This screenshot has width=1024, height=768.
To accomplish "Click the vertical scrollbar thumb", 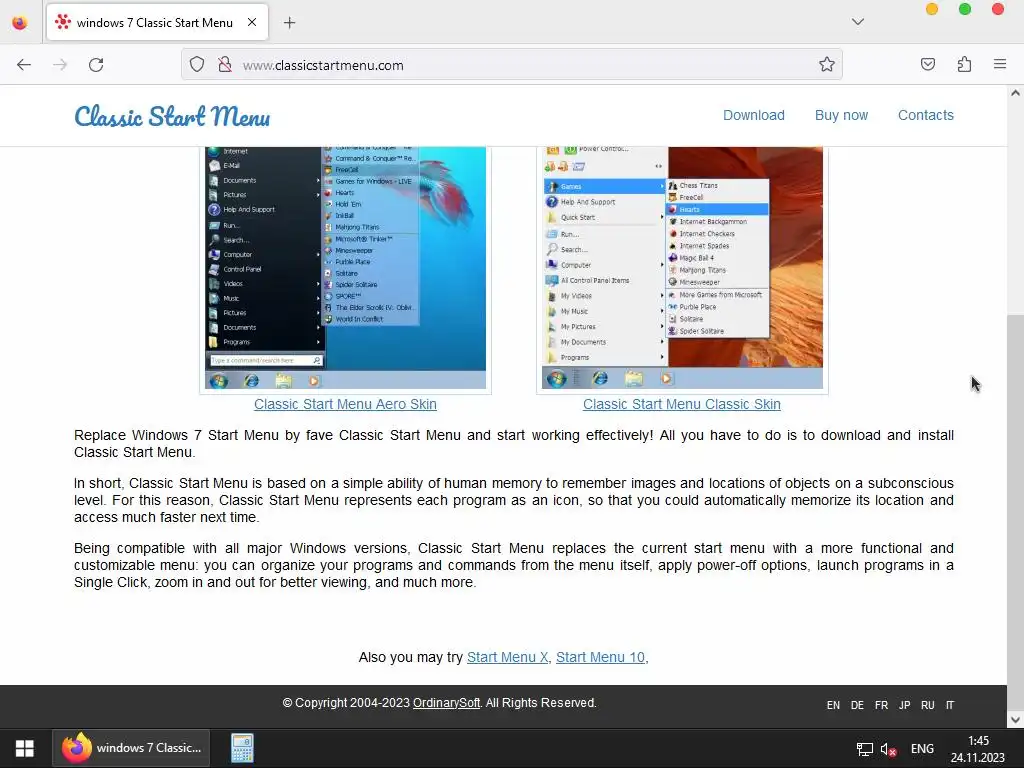I will [x=1016, y=511].
